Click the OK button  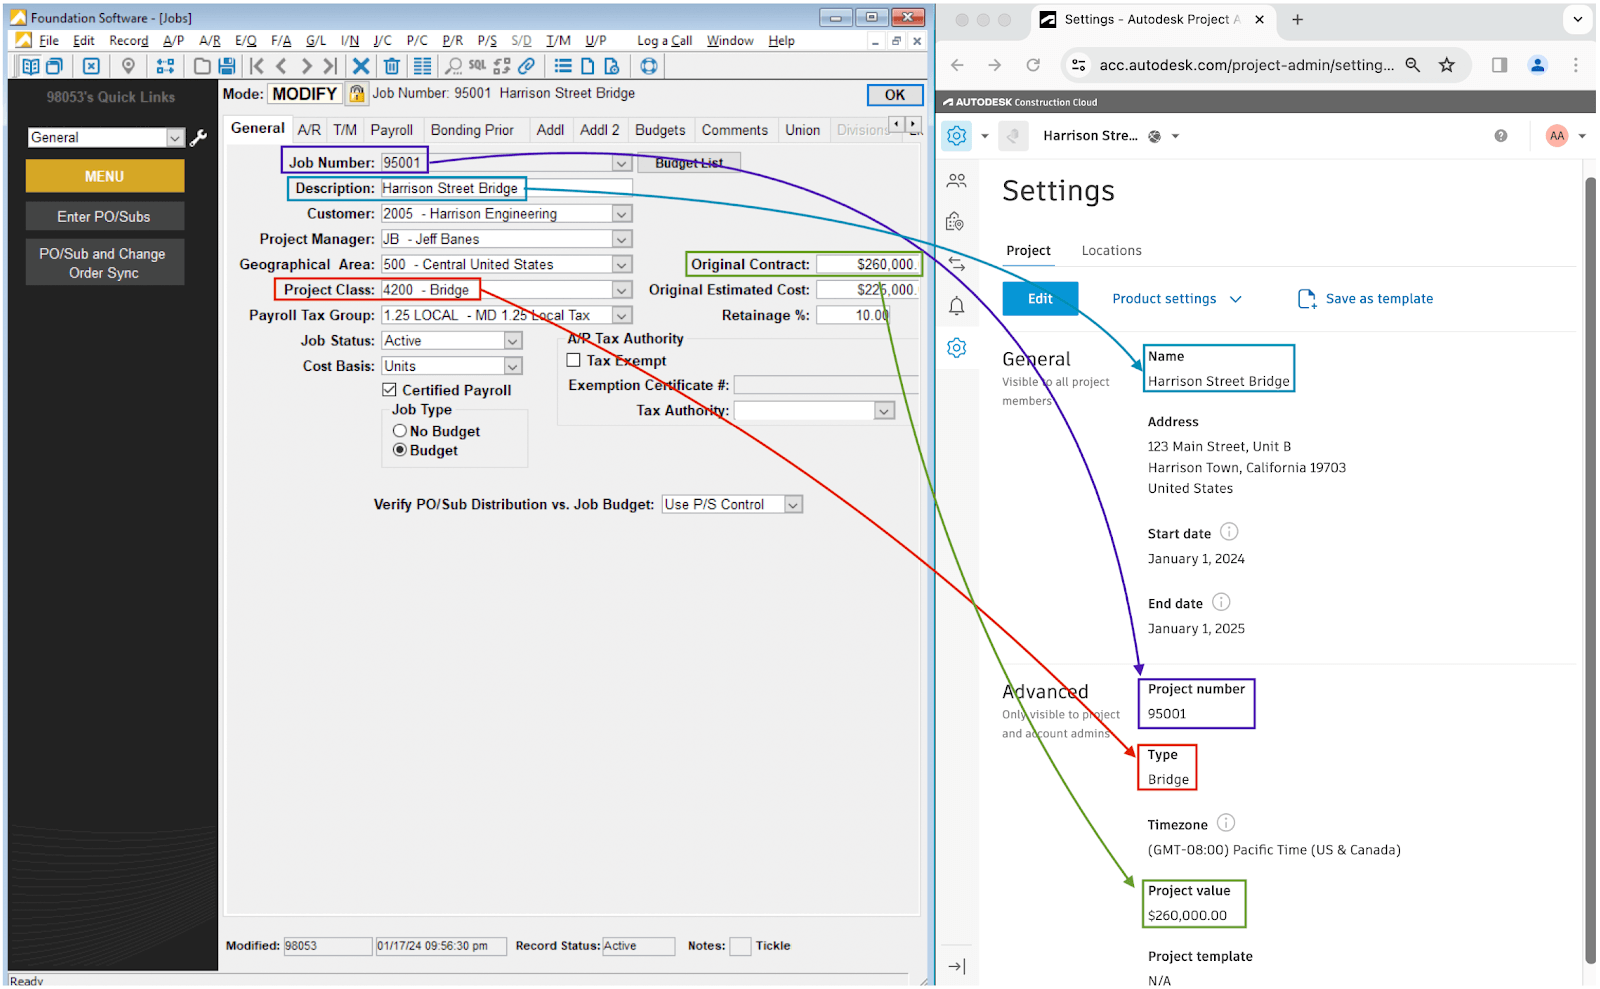coord(895,95)
